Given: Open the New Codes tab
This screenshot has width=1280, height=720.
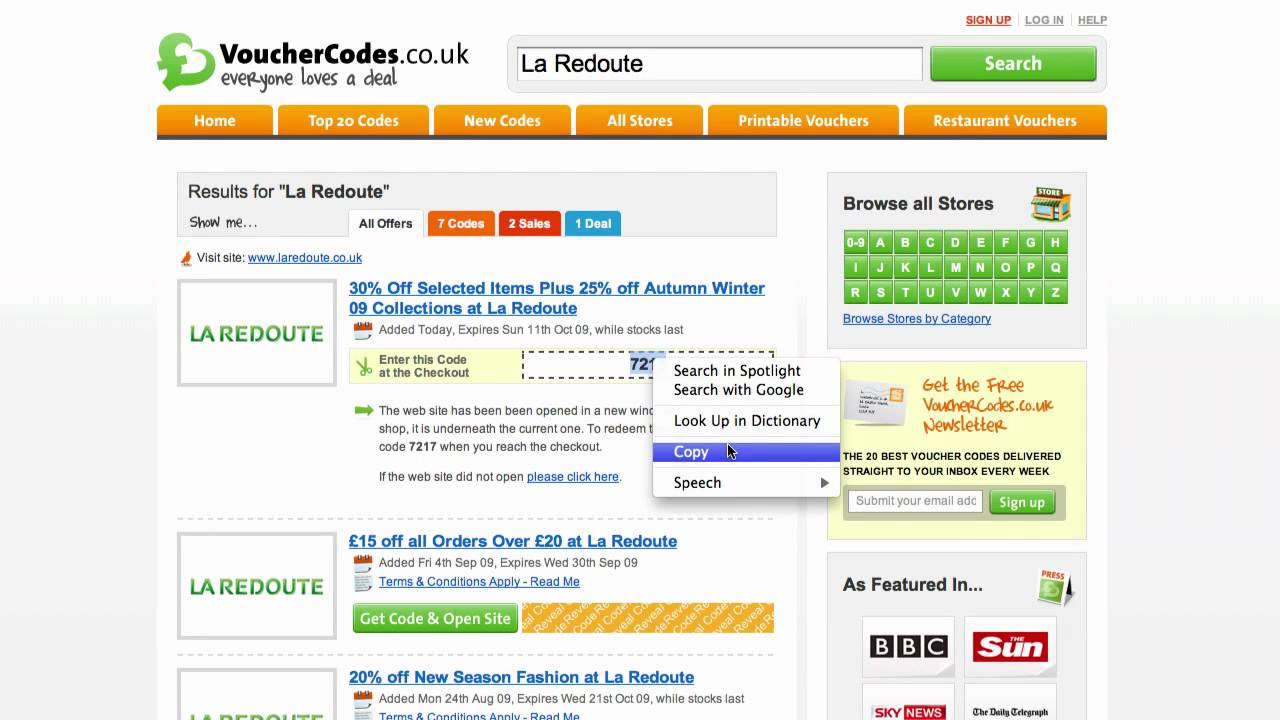Looking at the screenshot, I should [502, 120].
